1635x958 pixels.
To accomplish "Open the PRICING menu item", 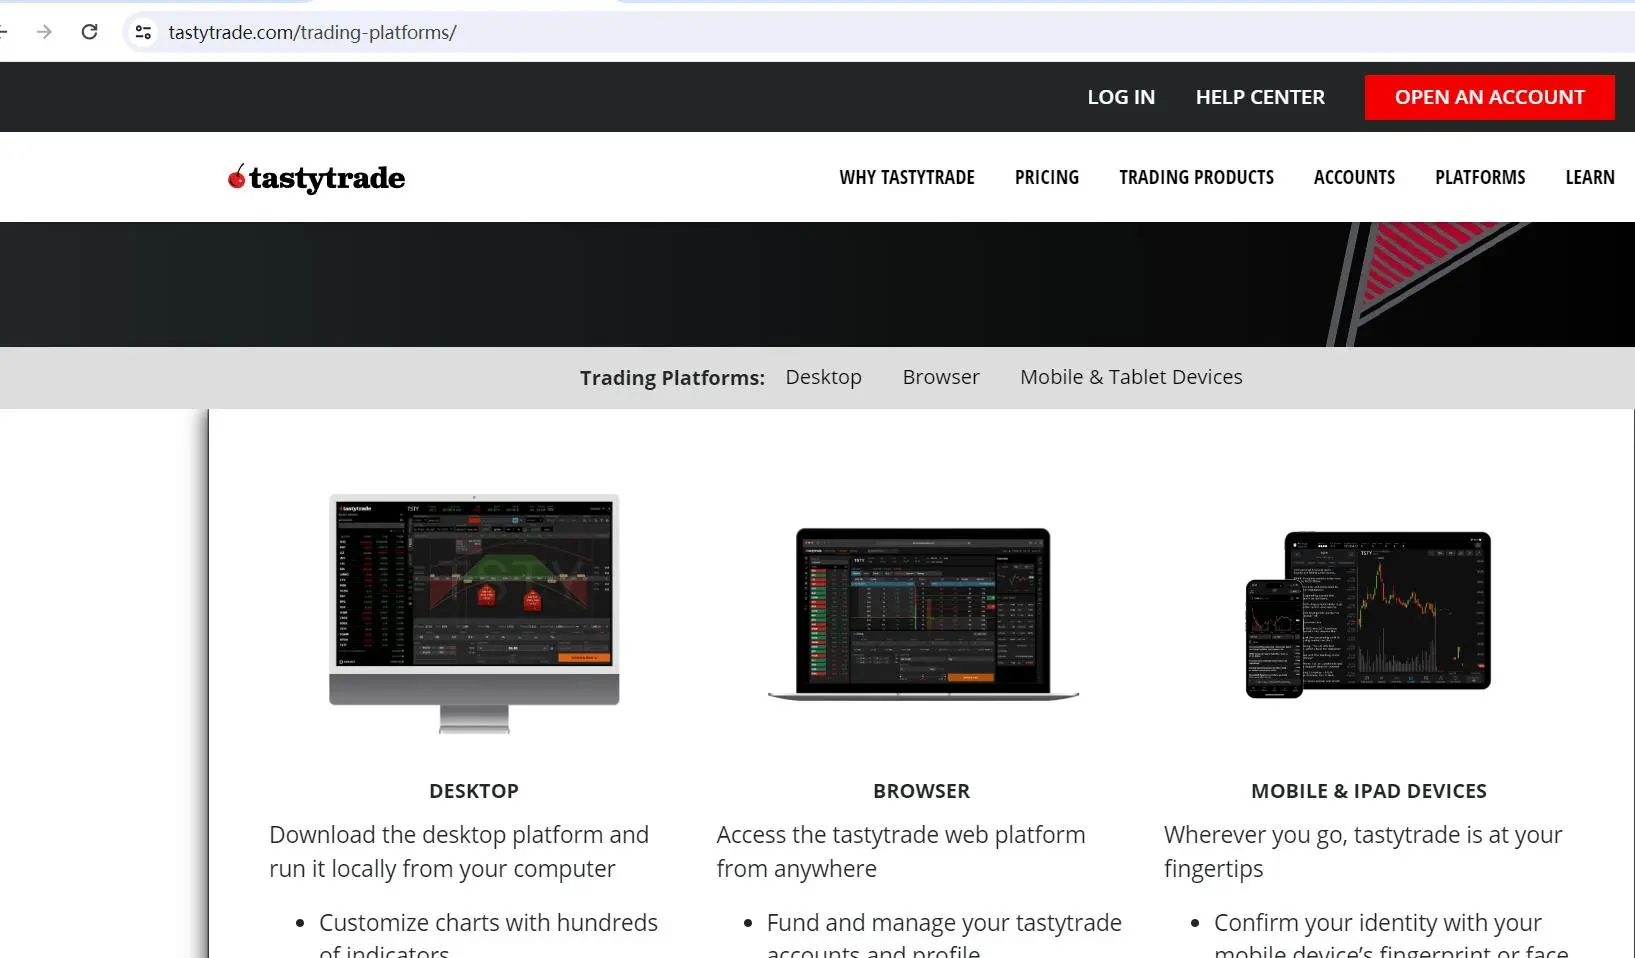I will click(x=1047, y=177).
